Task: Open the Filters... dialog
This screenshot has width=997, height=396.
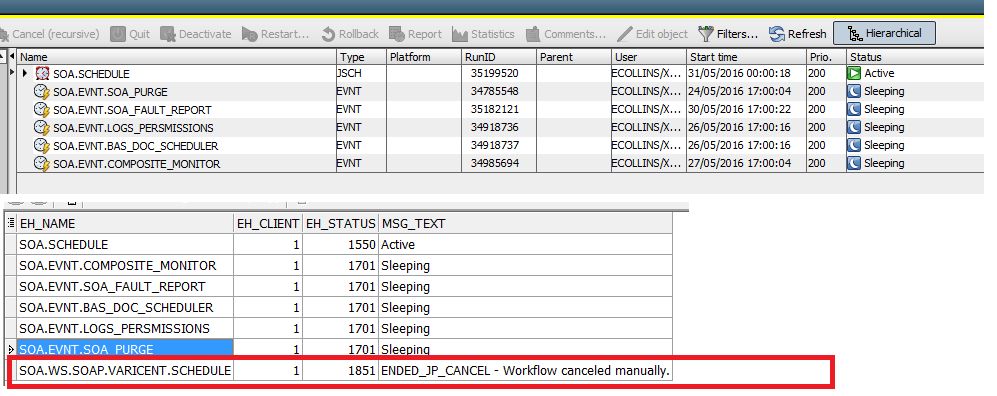Action: [x=729, y=34]
